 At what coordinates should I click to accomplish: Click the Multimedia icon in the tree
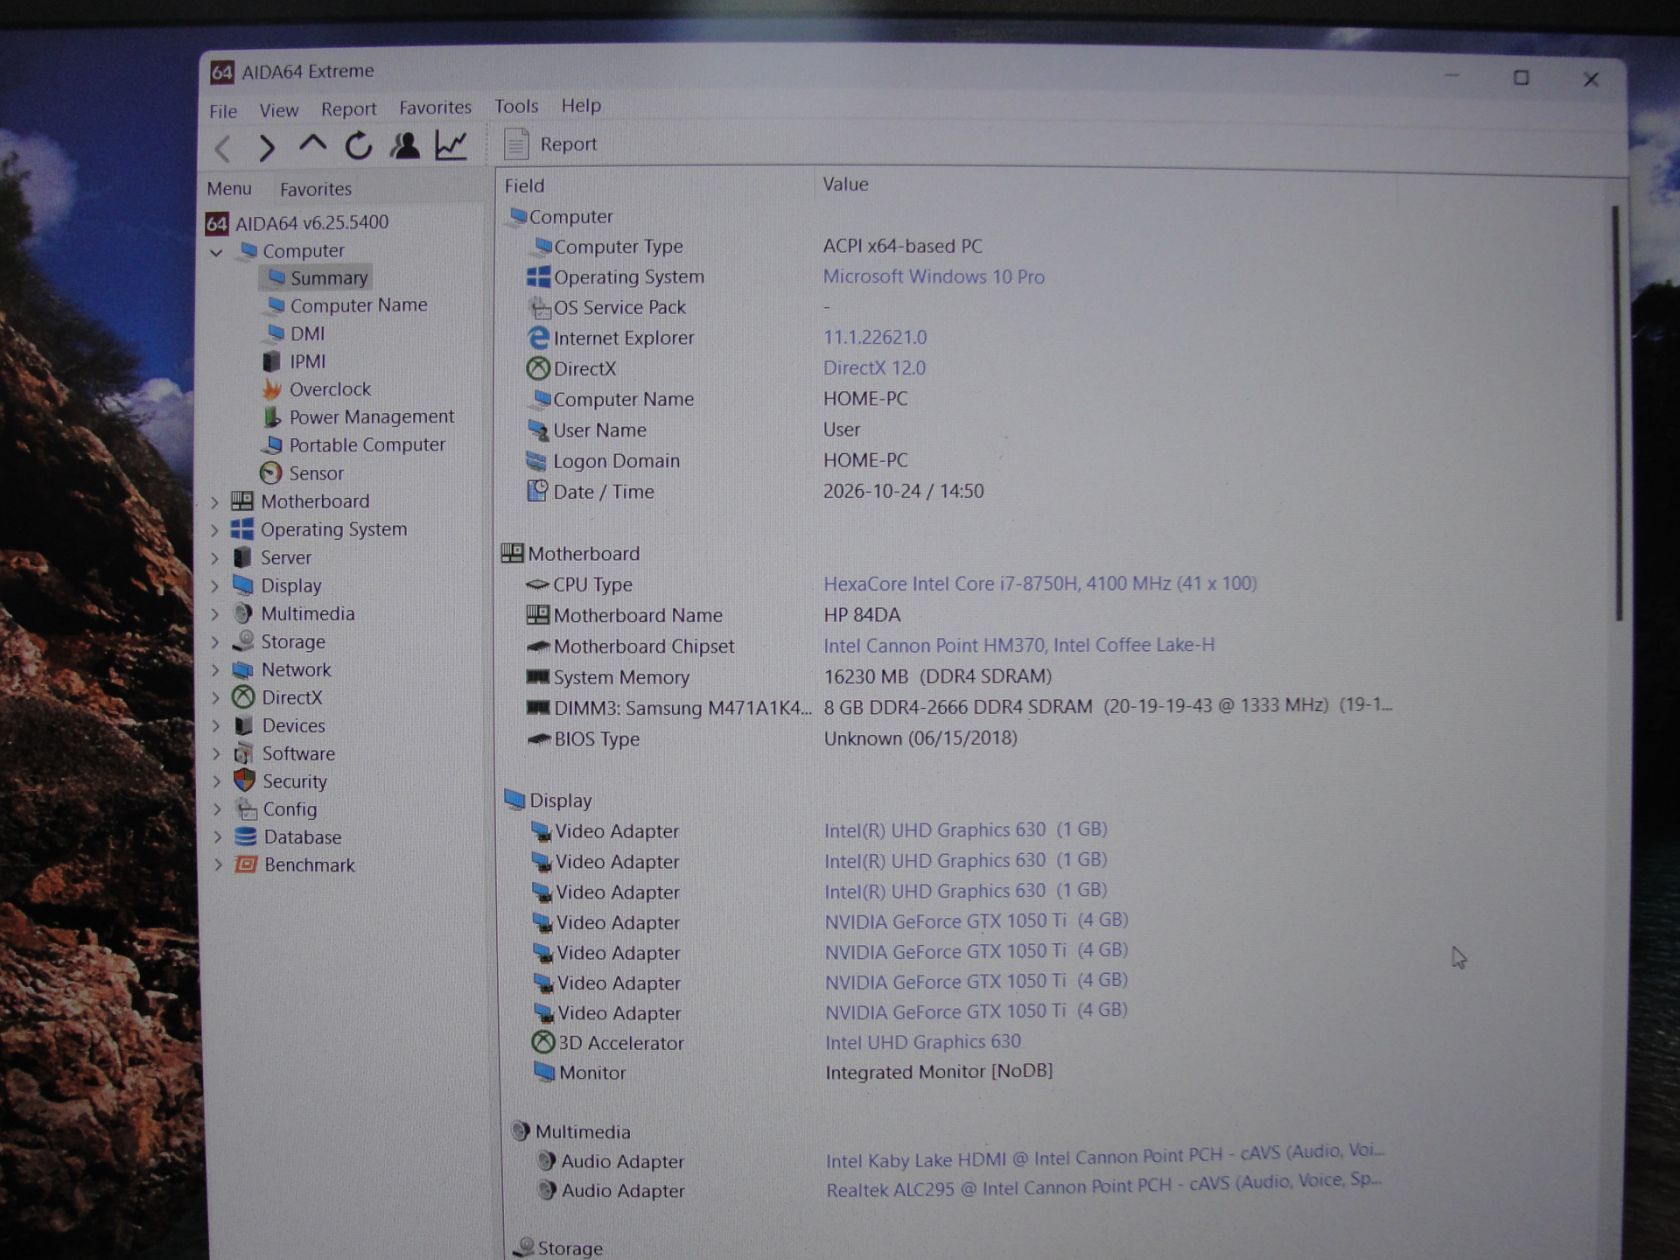click(242, 613)
